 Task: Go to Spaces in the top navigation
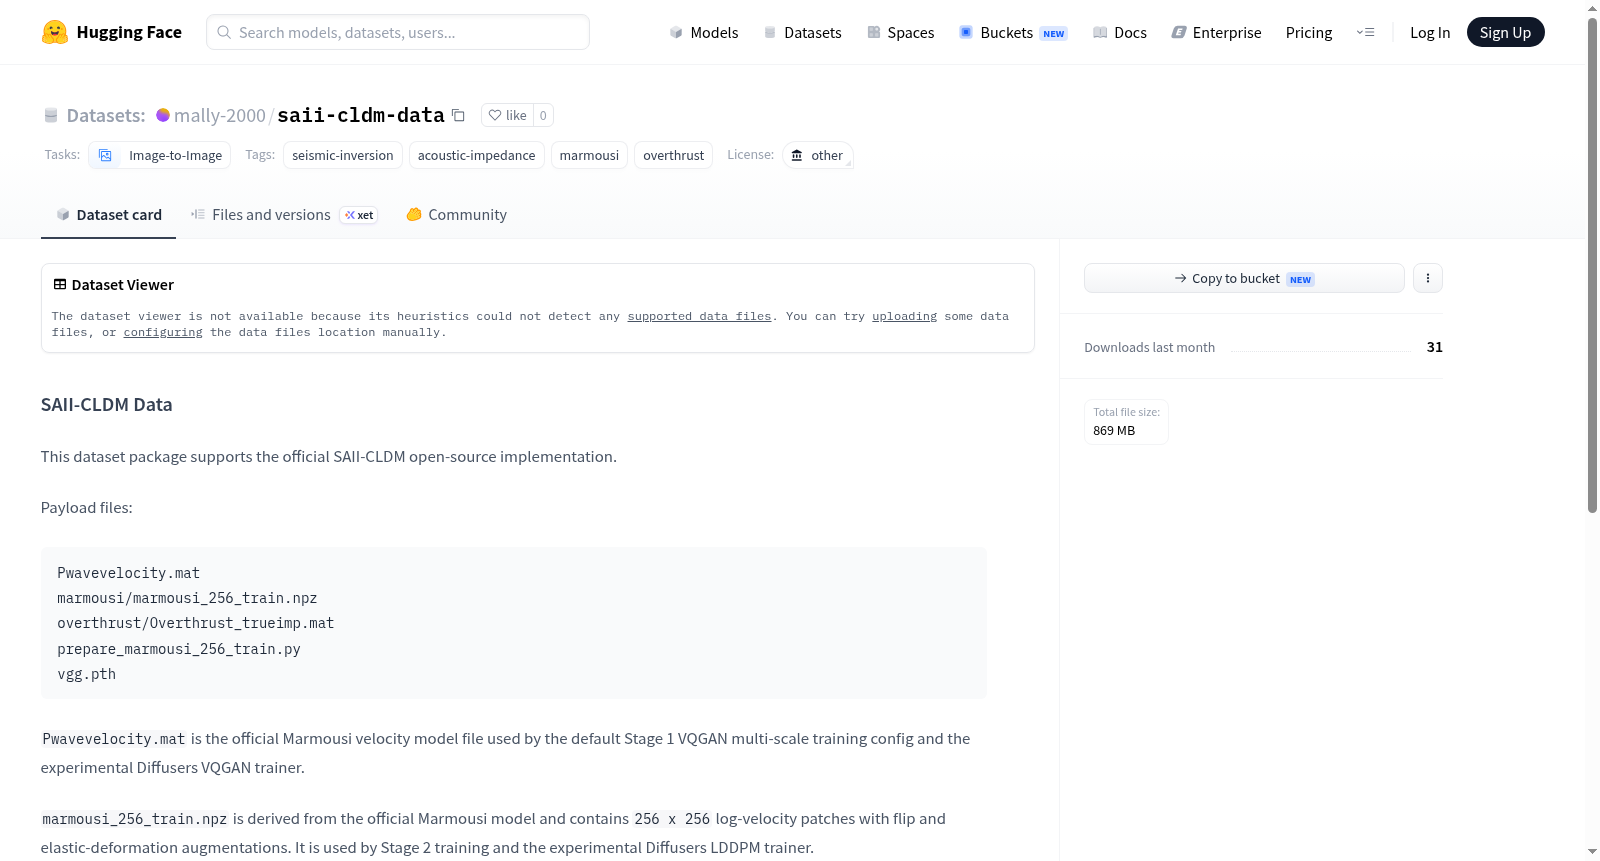tap(901, 32)
